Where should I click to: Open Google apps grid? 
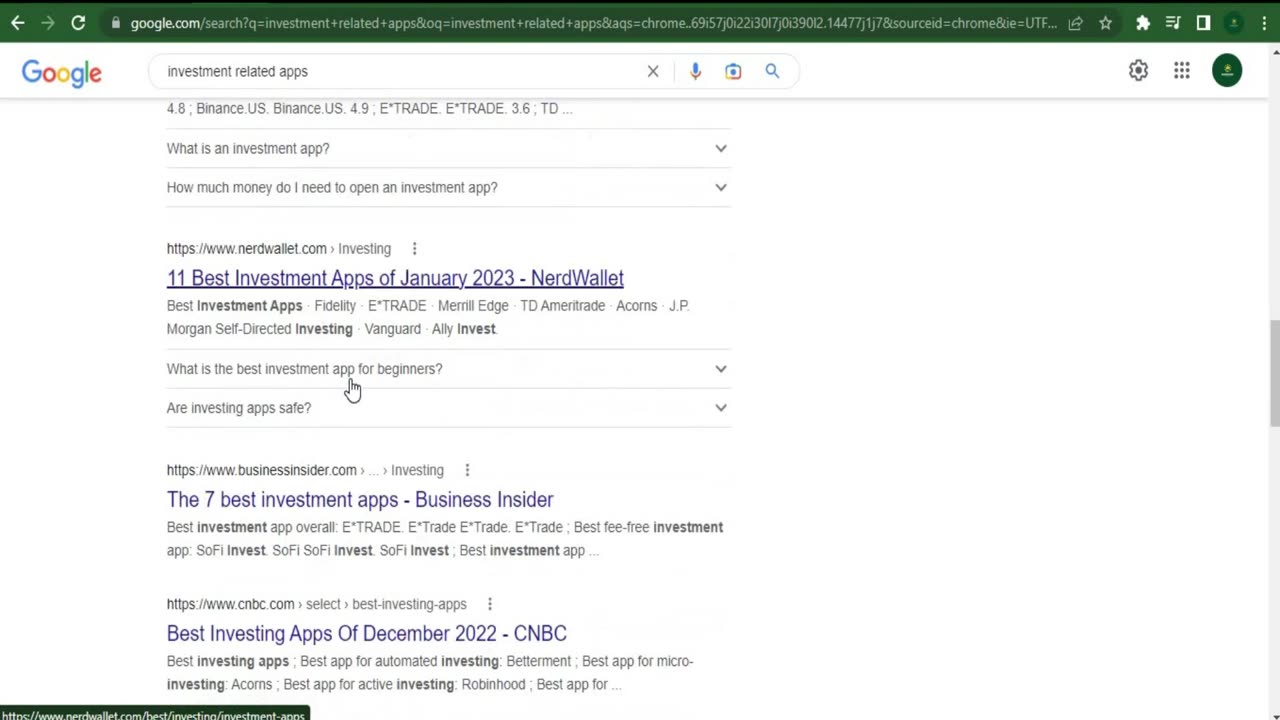[1182, 70]
